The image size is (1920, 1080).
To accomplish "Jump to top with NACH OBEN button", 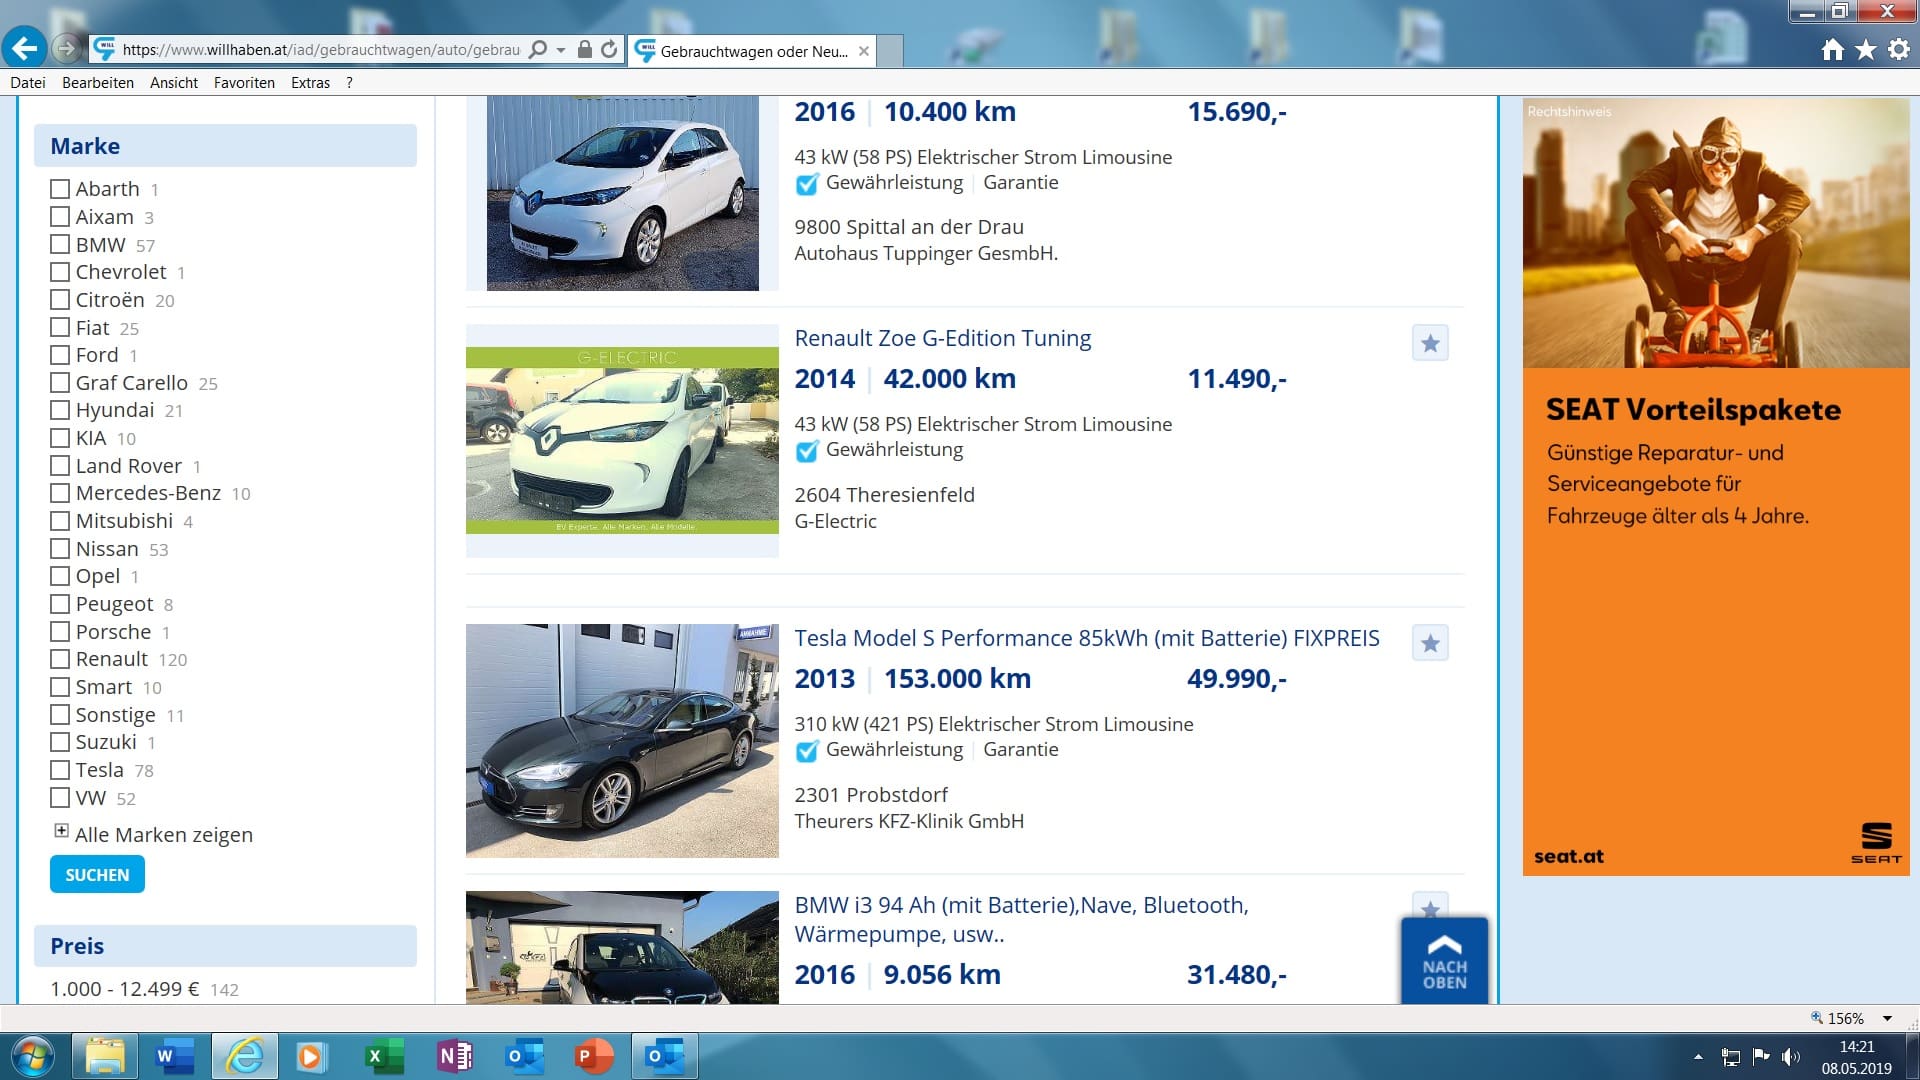I will pos(1444,960).
